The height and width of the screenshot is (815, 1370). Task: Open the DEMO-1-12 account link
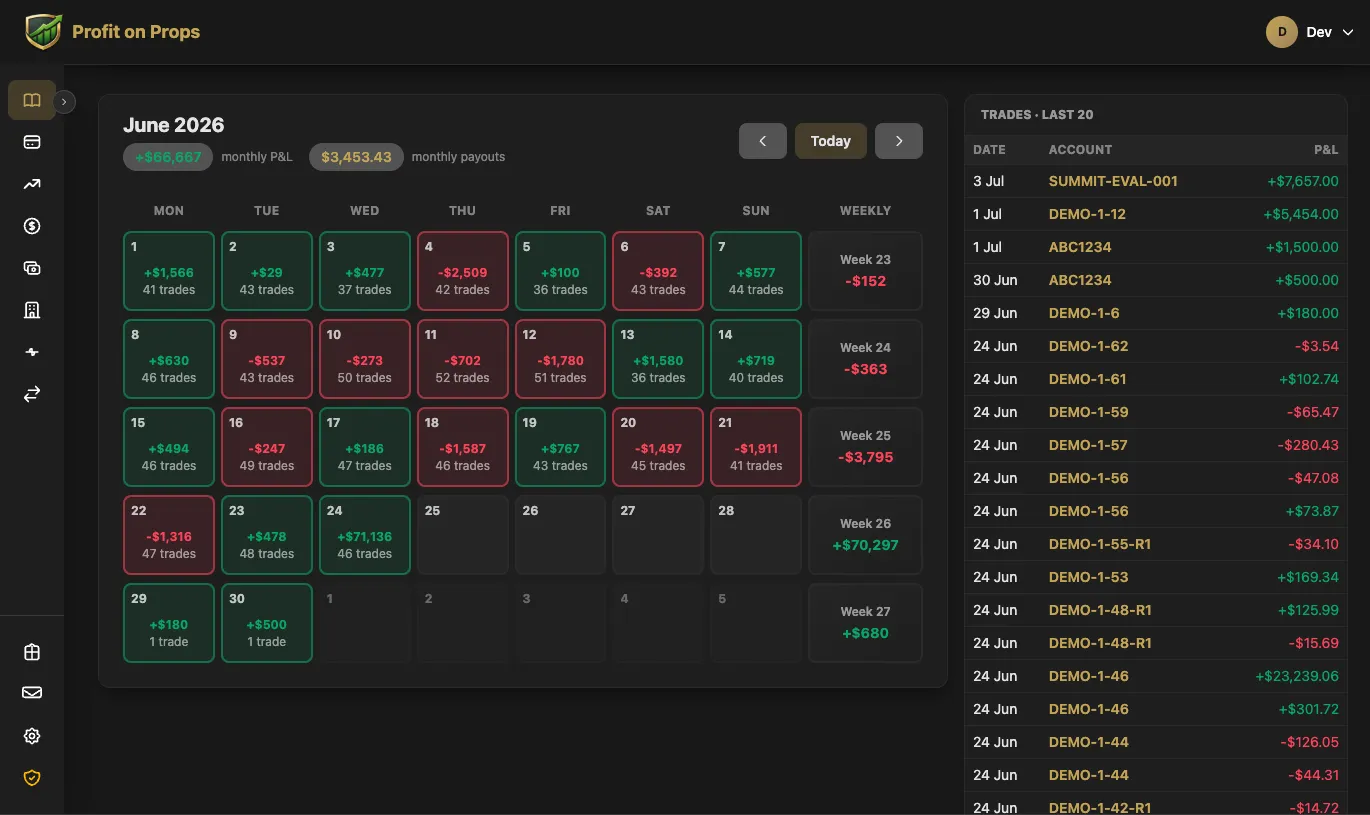(x=1087, y=214)
